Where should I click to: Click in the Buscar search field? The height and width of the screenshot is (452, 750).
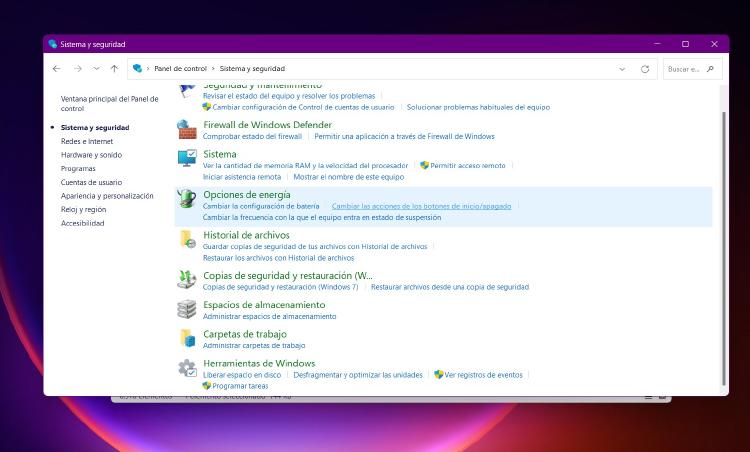[x=693, y=69]
